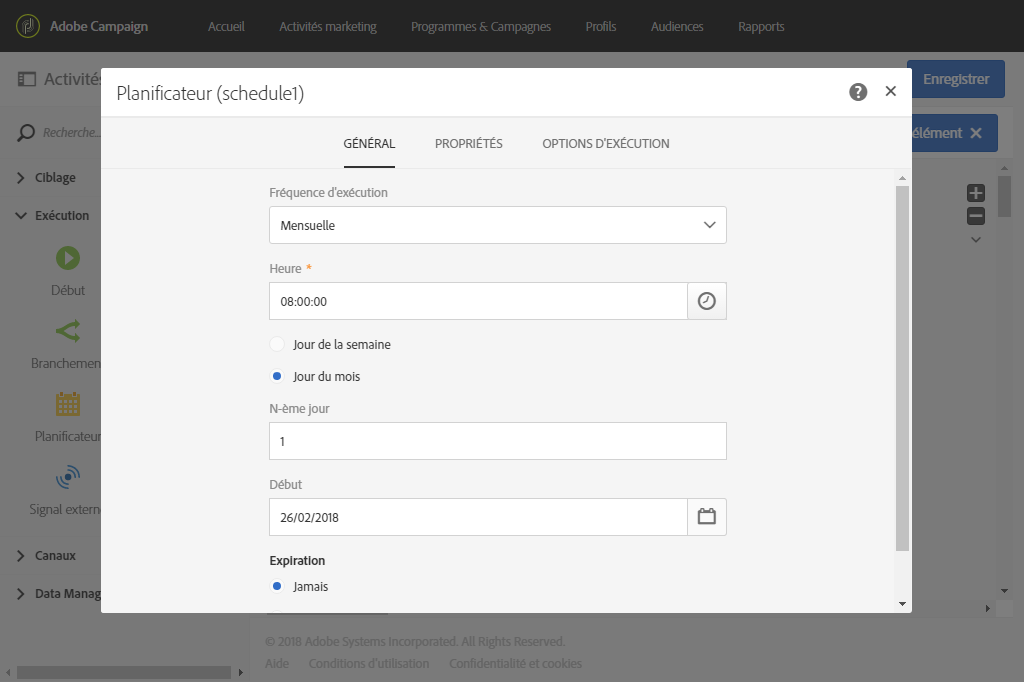Open the Fréquence d'exécution dropdown
This screenshot has width=1024, height=682.
pos(498,225)
